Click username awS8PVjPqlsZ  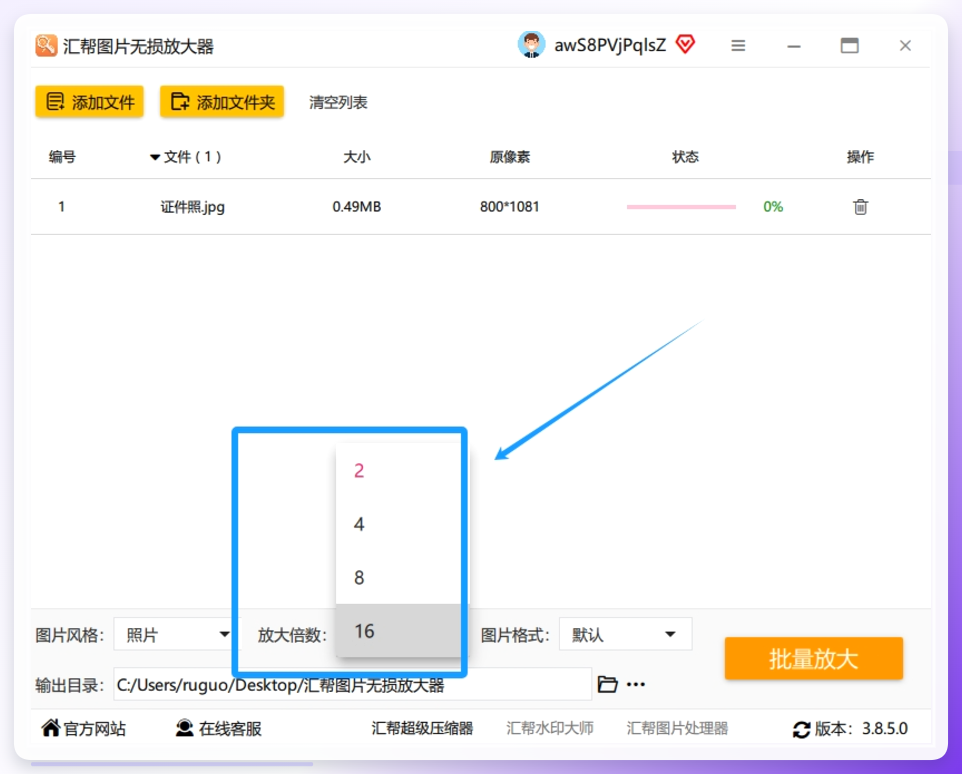(610, 45)
